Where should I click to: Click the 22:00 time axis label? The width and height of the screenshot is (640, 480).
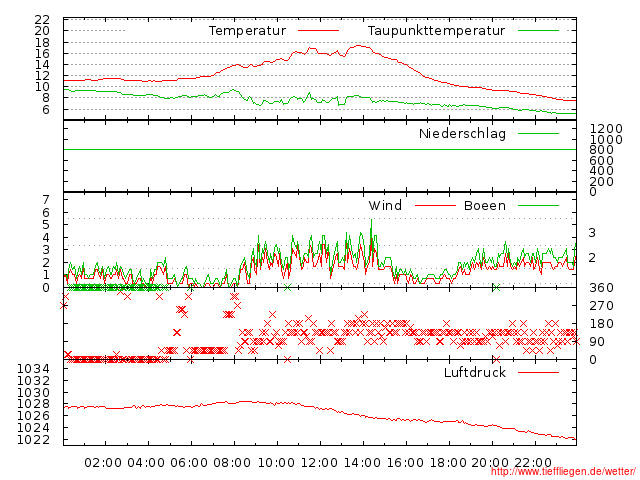click(x=533, y=463)
